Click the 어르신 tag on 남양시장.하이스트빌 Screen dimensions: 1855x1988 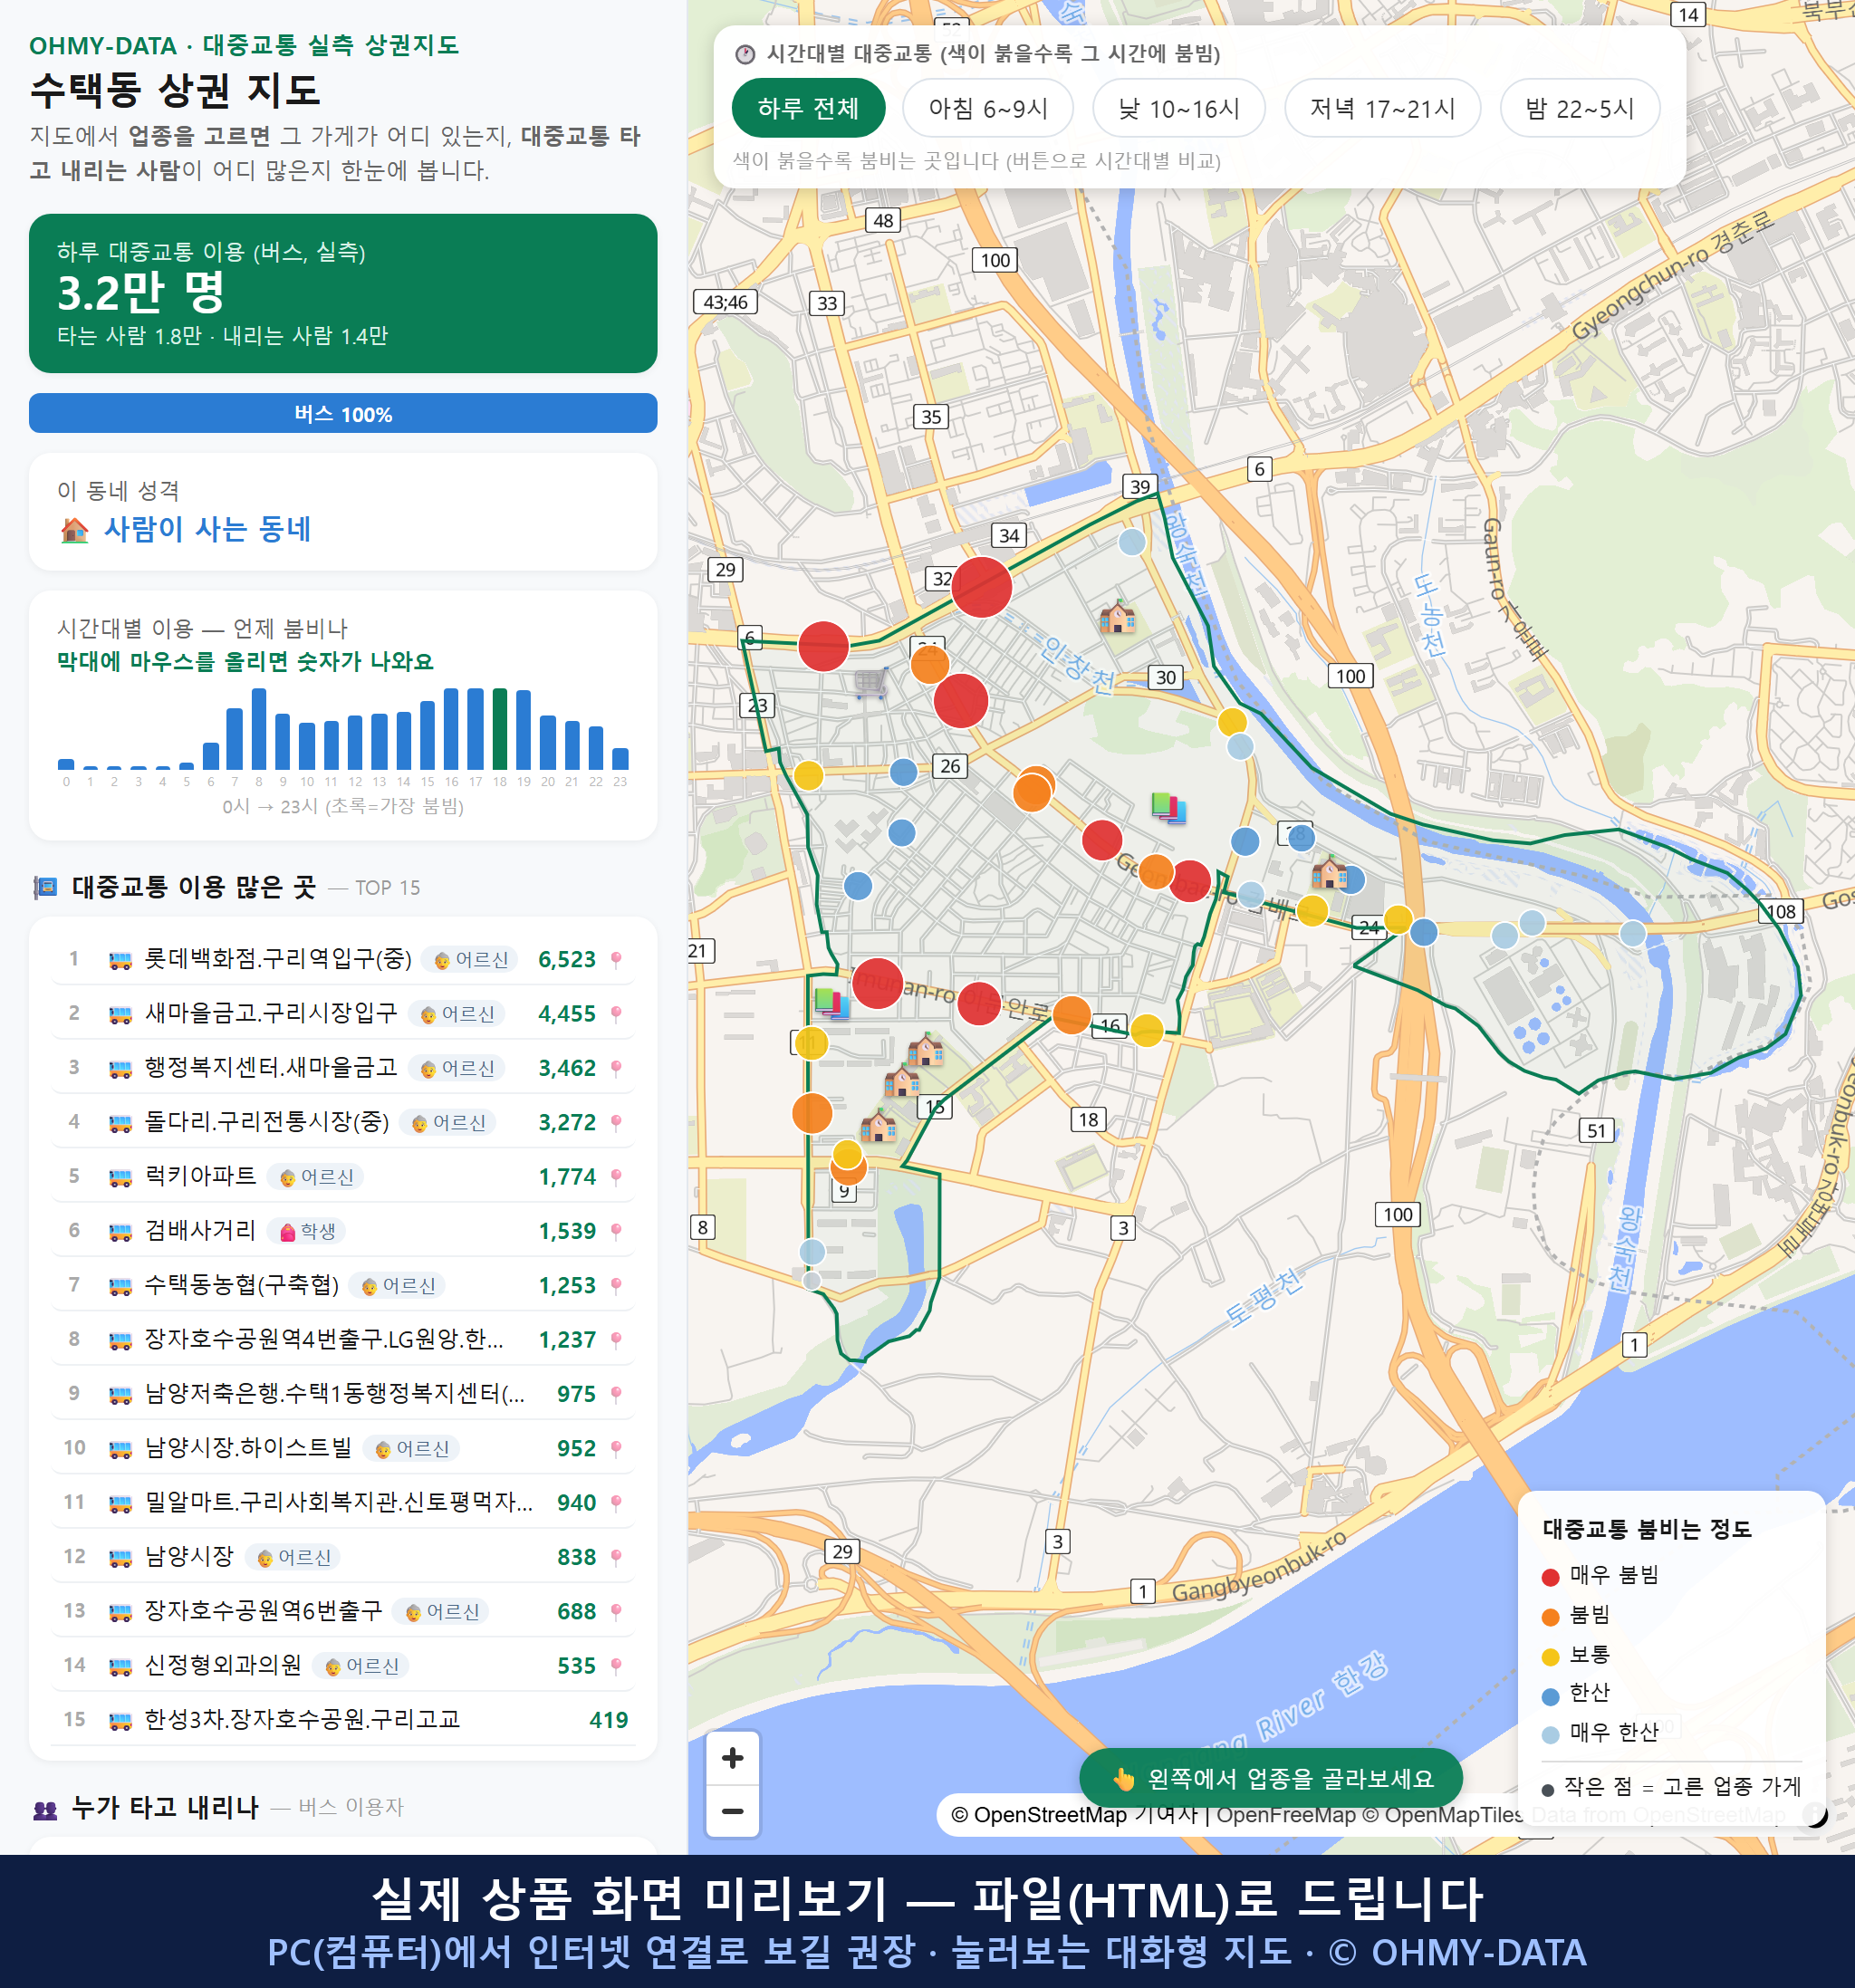(411, 1448)
